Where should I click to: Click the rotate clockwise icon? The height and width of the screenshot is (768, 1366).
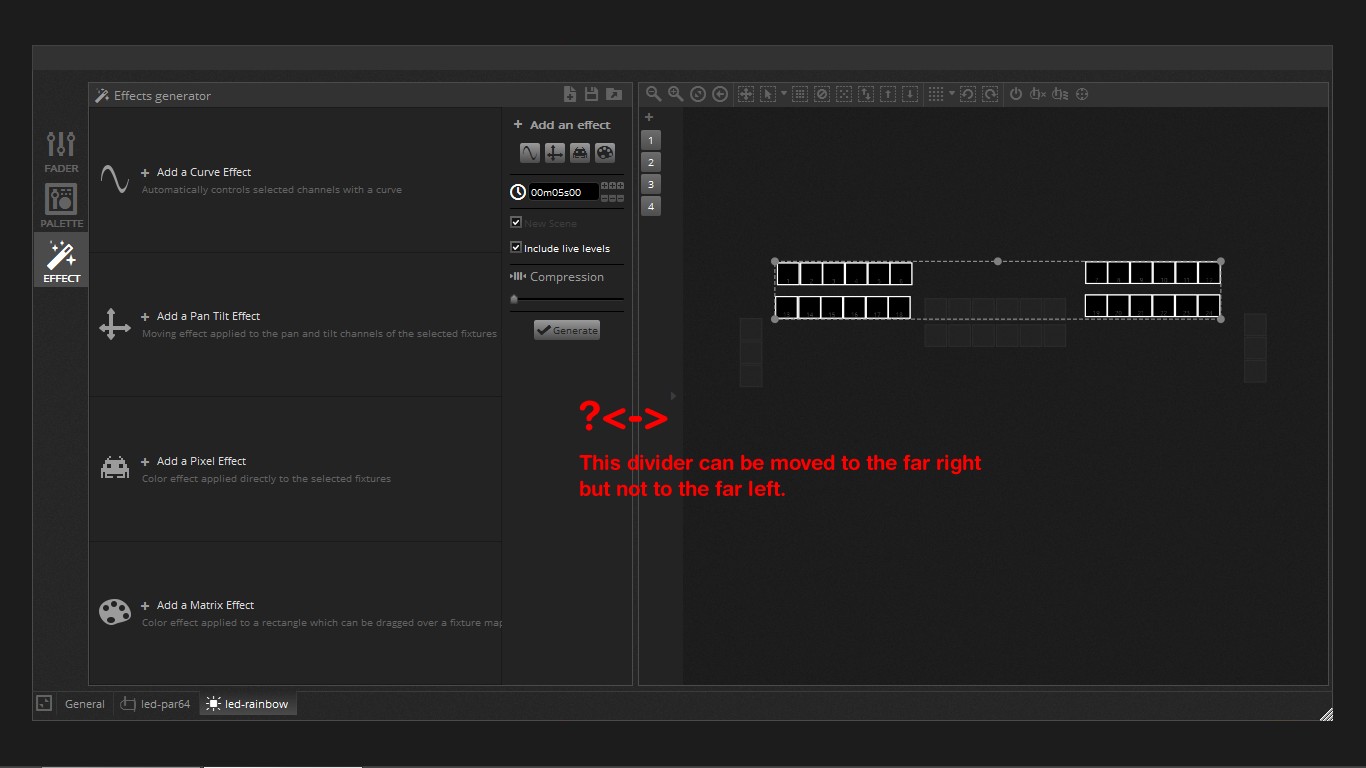pyautogui.click(x=990, y=94)
